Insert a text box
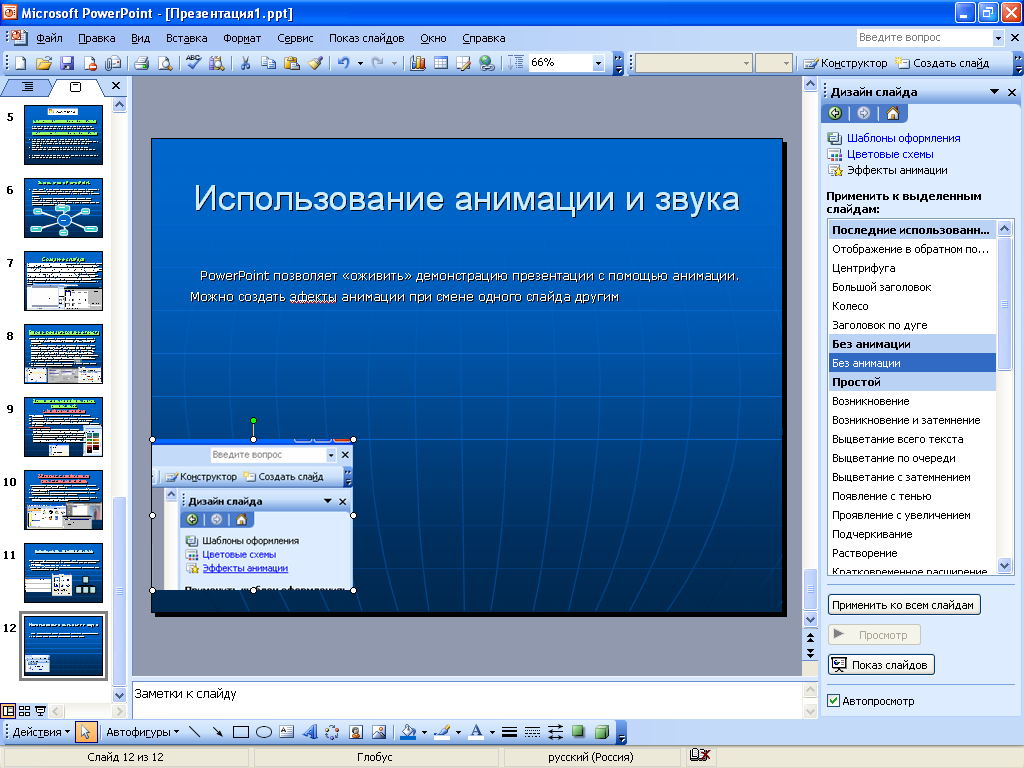 [x=287, y=732]
